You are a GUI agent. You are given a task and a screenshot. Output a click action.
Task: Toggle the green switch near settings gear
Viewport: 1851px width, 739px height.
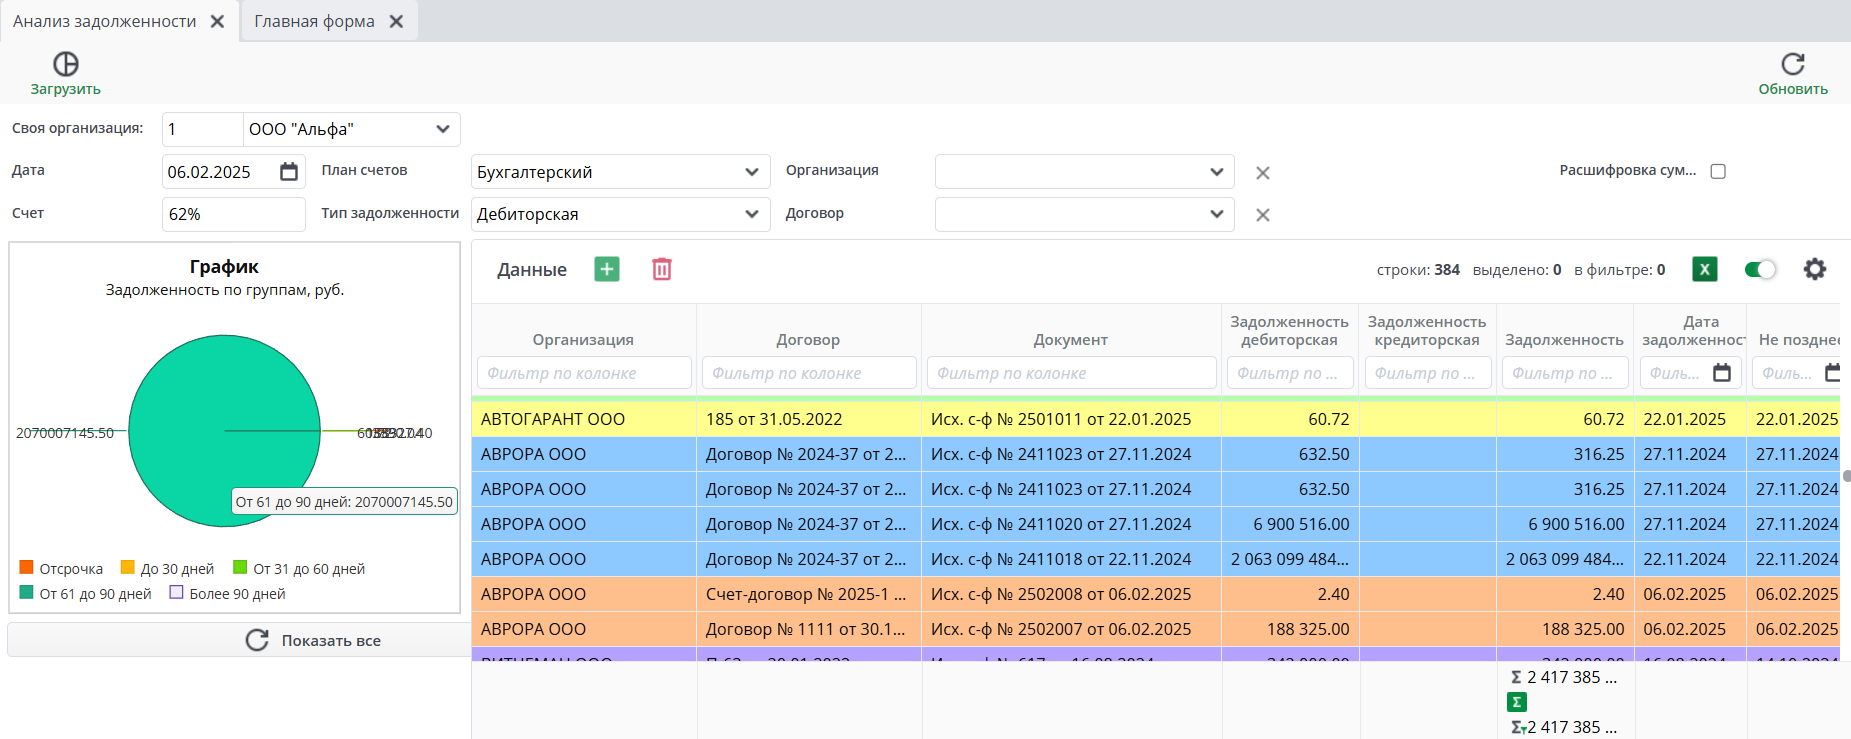1759,269
